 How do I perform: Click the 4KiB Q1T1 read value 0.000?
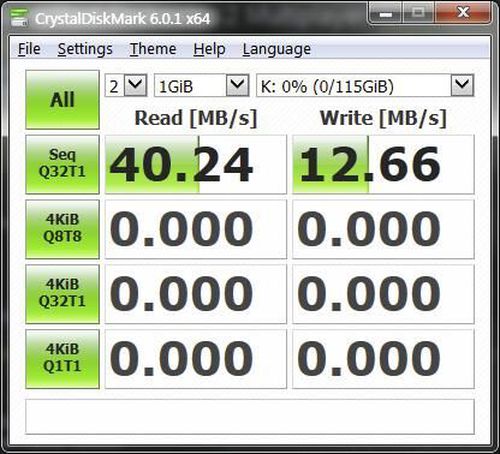(196, 359)
